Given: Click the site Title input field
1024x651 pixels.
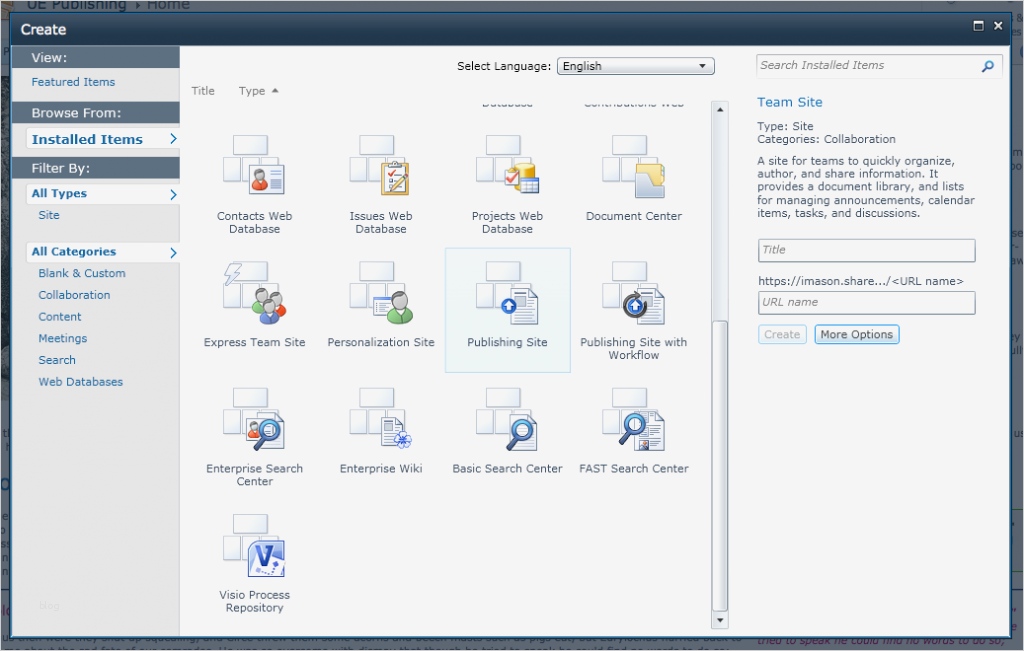Looking at the screenshot, I should (866, 250).
